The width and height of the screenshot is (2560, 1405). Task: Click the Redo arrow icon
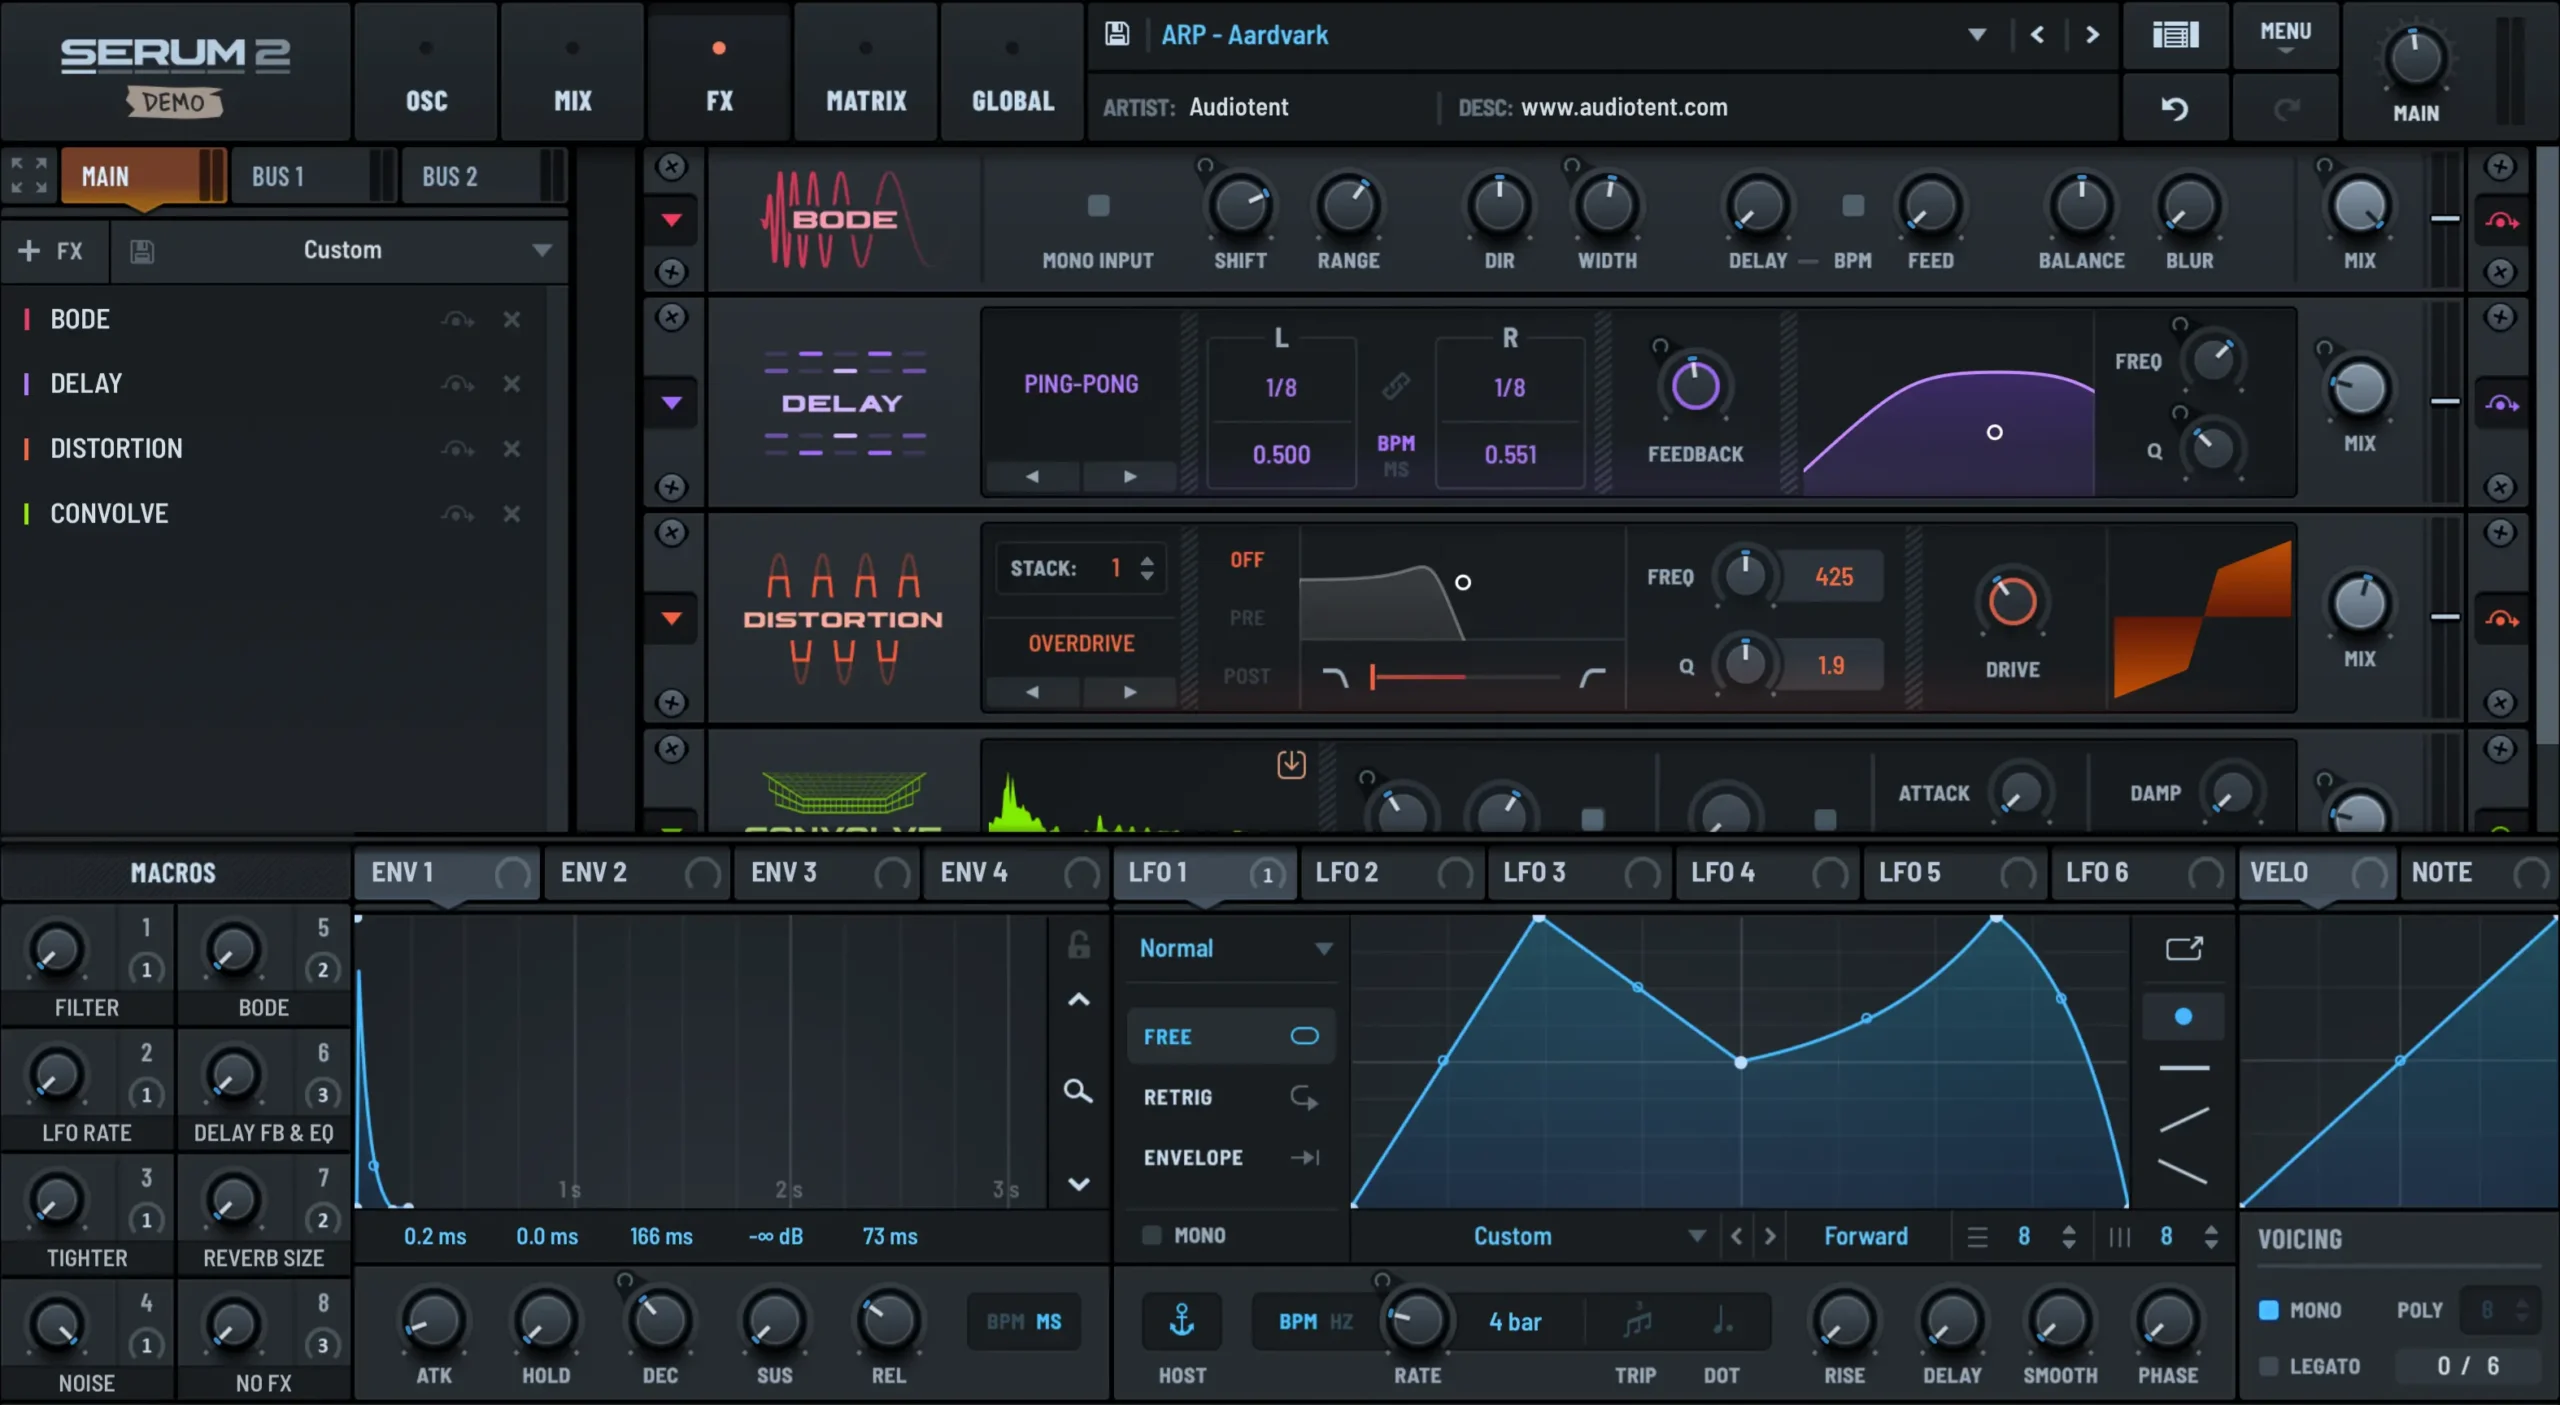click(x=2287, y=107)
